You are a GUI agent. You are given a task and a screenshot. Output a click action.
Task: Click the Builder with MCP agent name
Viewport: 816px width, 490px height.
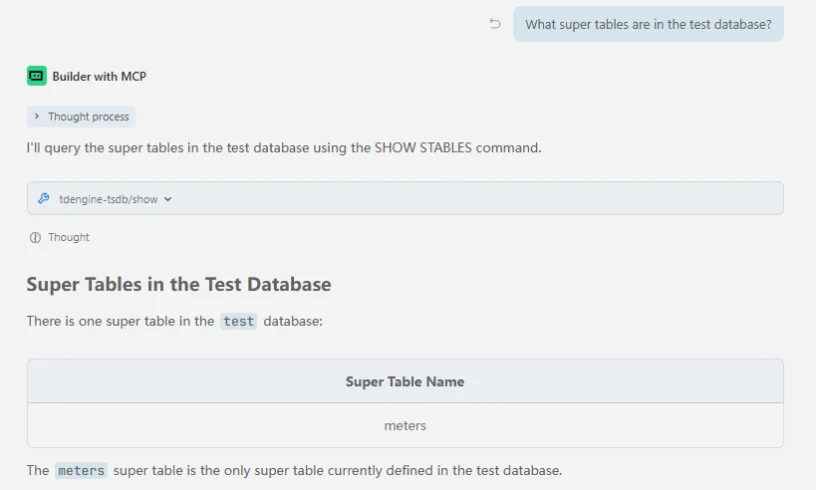click(x=99, y=76)
